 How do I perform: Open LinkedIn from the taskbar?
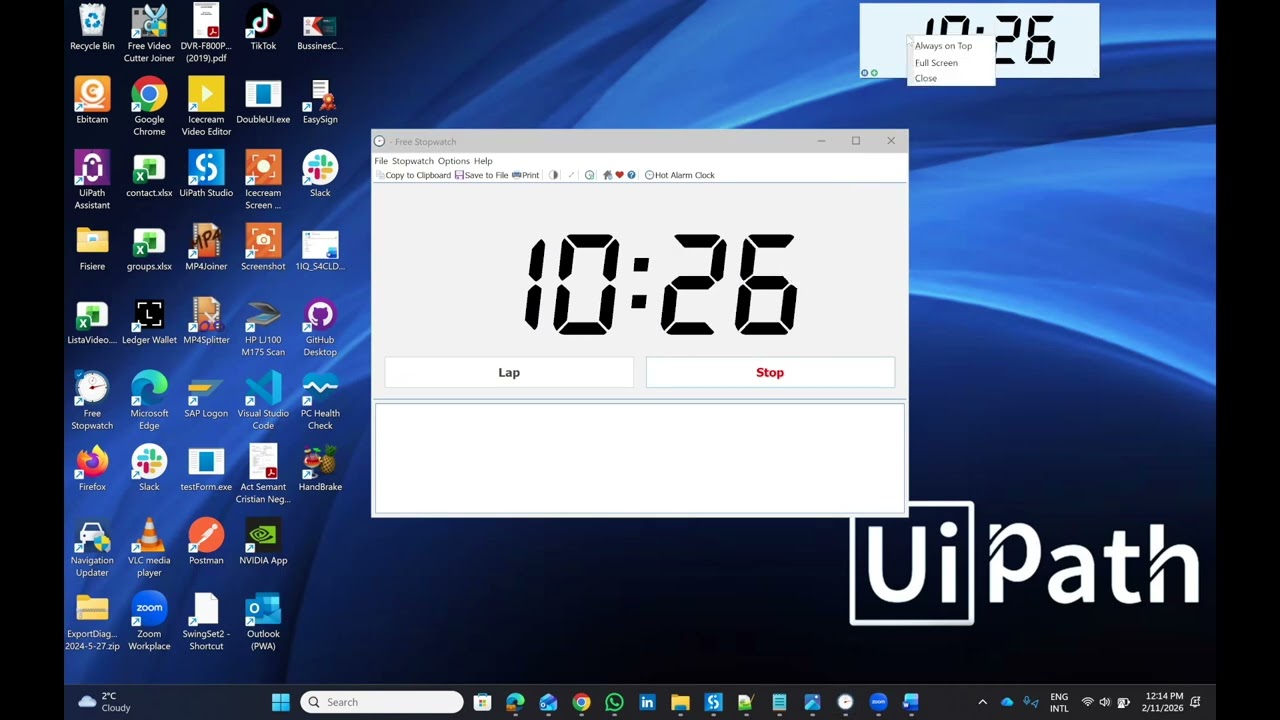[647, 702]
